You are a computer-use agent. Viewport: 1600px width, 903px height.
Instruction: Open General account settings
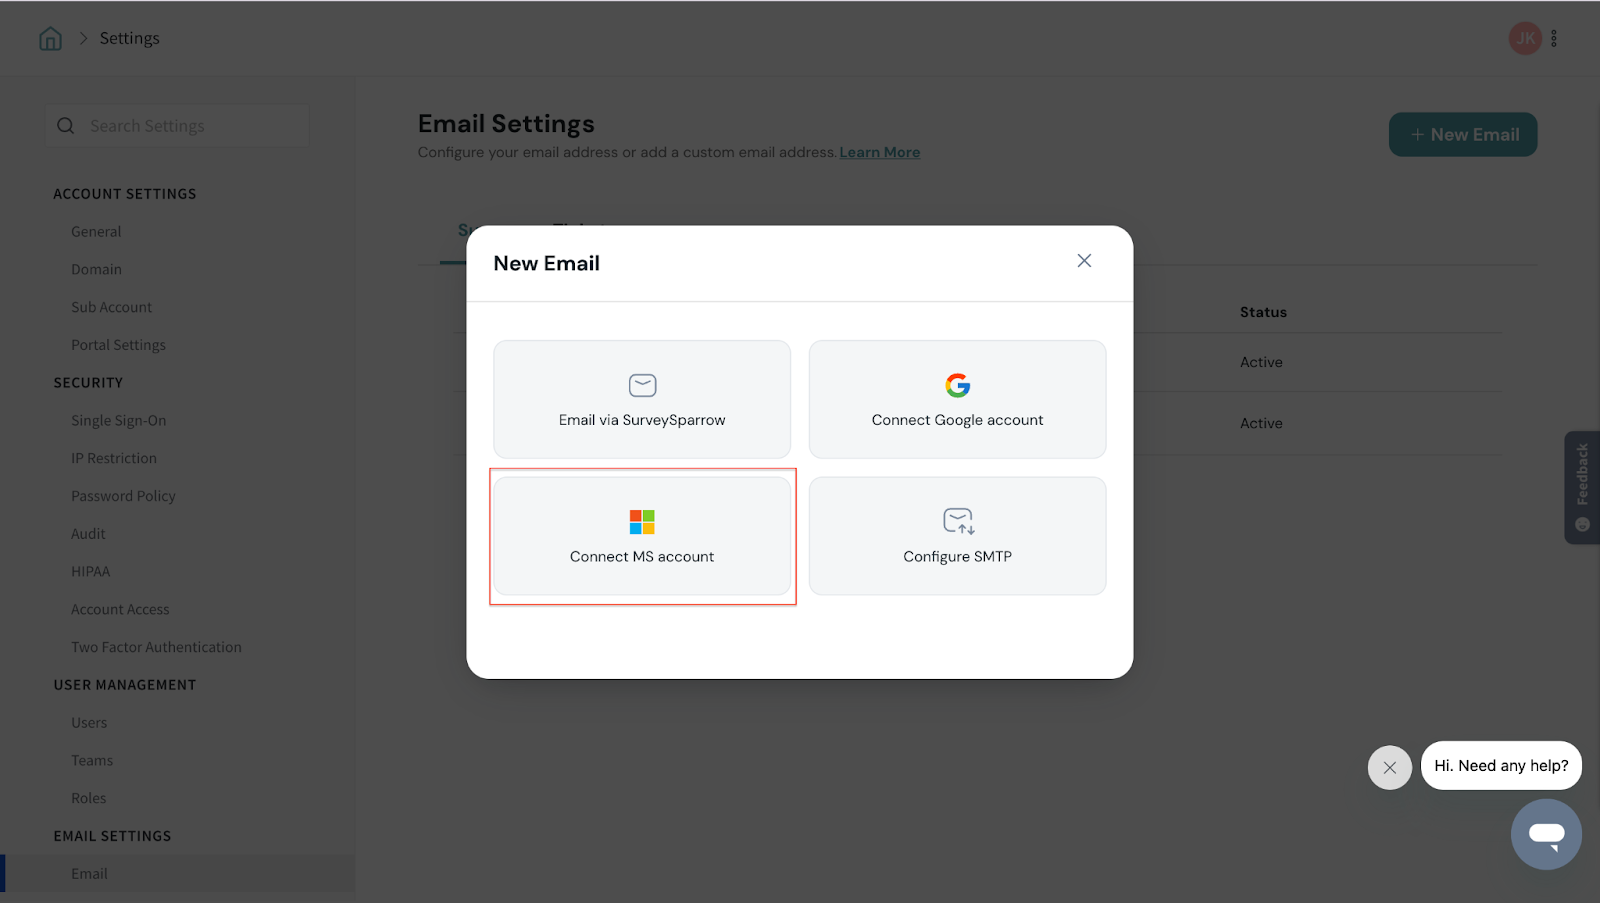[96, 232]
